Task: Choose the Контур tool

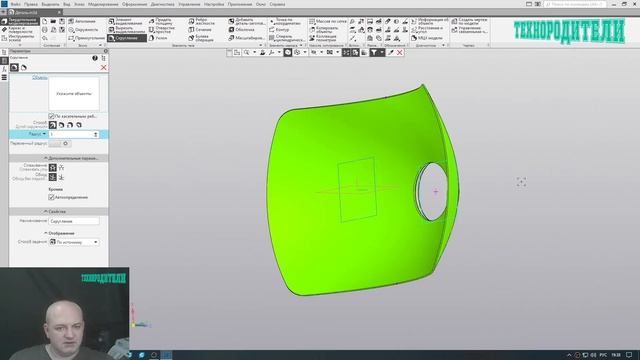Action: click(279, 30)
